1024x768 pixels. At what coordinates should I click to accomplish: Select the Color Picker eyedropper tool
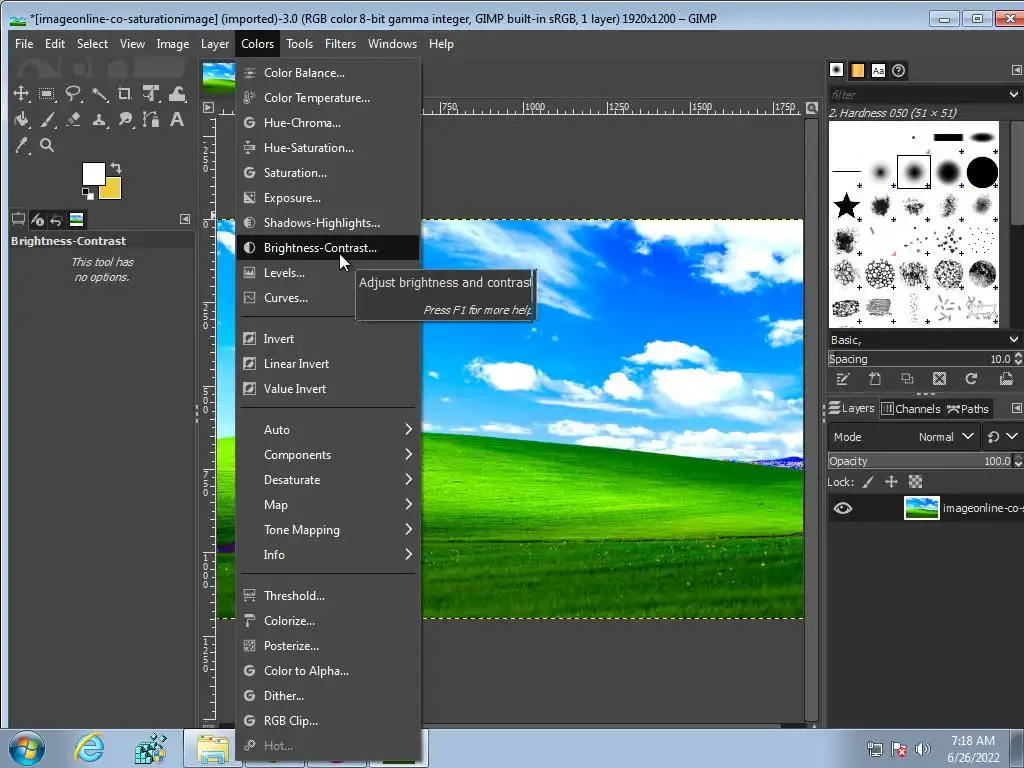(x=21, y=145)
